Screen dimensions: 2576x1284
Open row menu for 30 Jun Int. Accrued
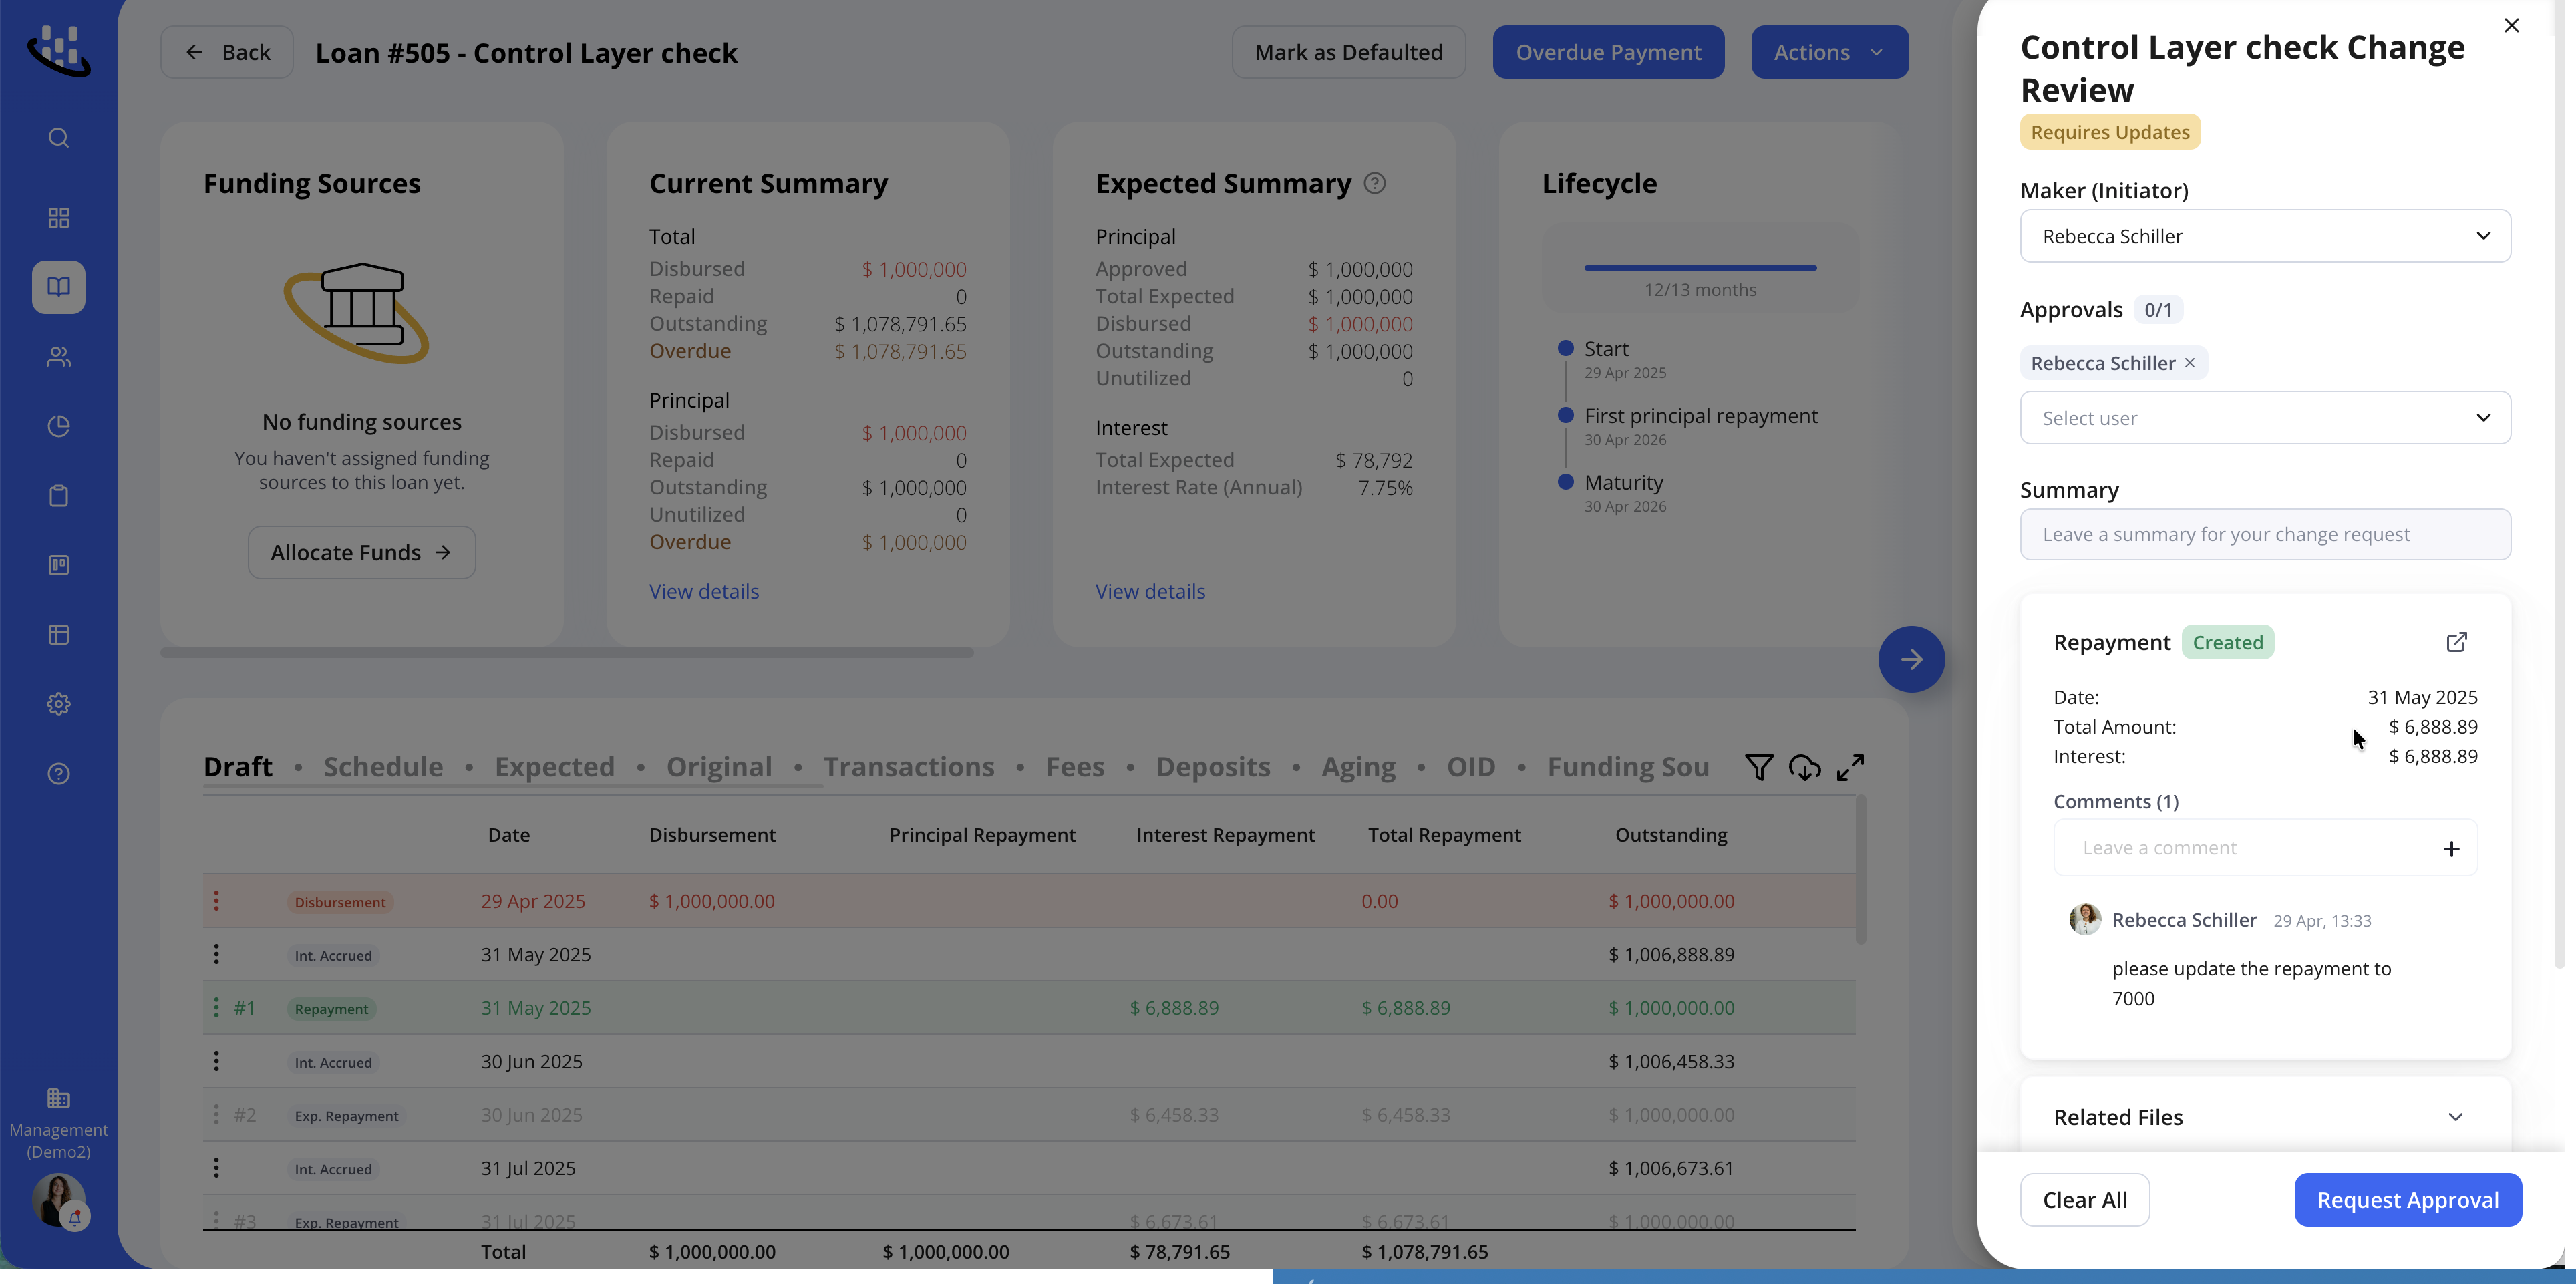coord(216,1061)
